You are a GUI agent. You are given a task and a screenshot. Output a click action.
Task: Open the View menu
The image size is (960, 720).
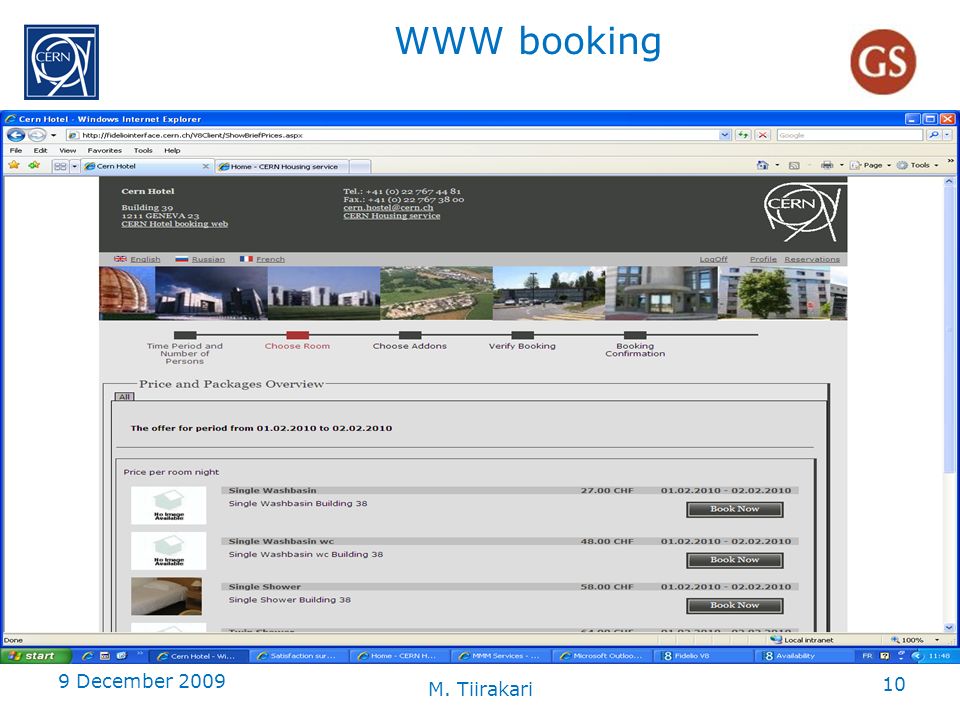click(x=67, y=151)
